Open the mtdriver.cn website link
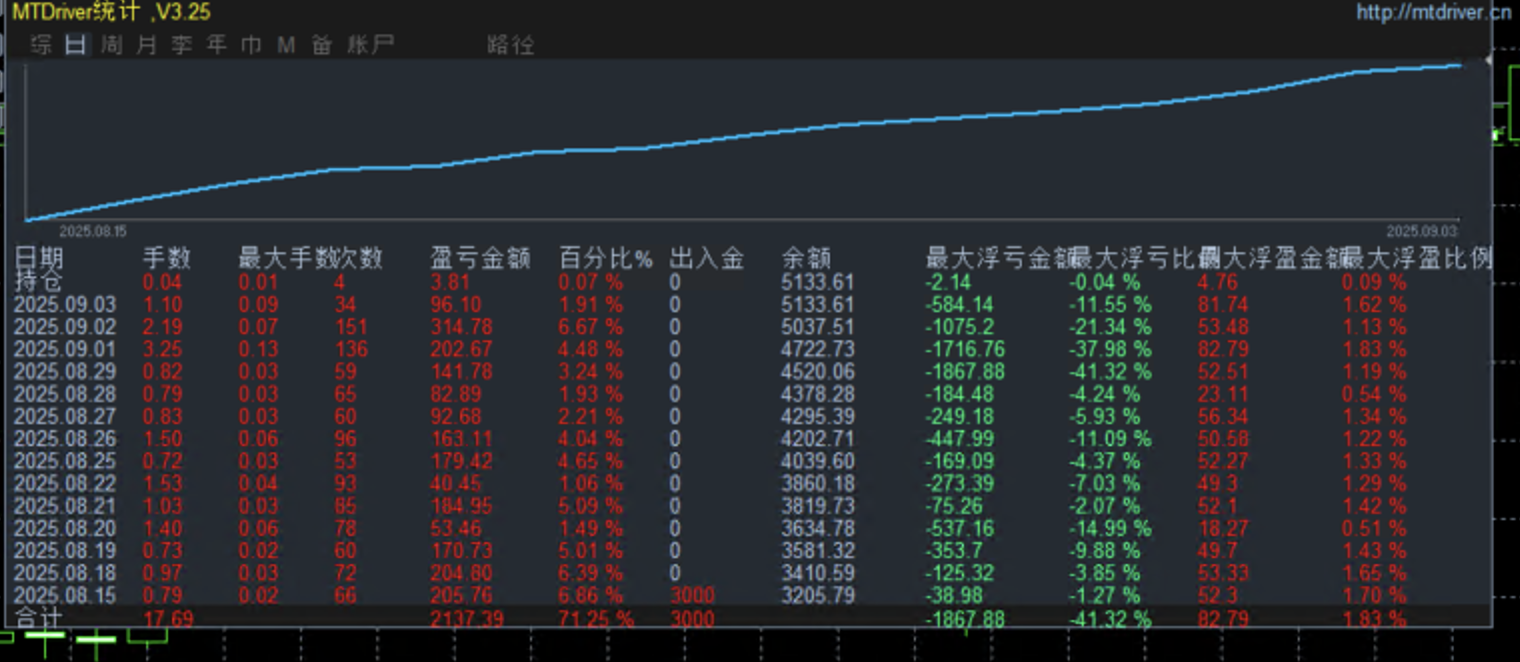This screenshot has width=1520, height=662. [1433, 12]
